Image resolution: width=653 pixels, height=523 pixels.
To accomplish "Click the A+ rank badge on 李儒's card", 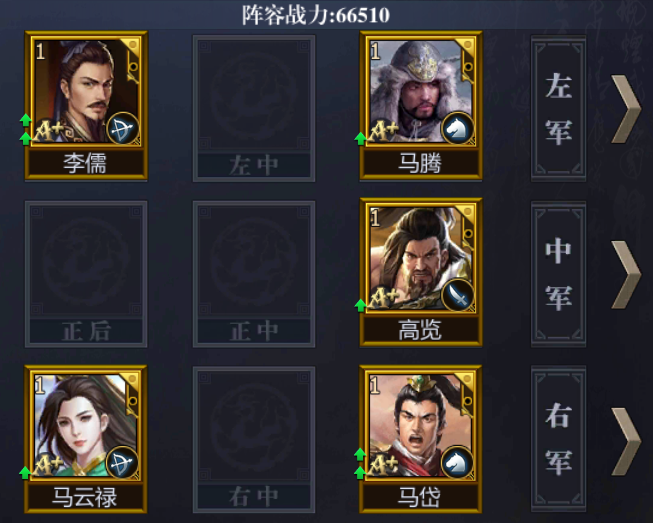I will point(49,132).
